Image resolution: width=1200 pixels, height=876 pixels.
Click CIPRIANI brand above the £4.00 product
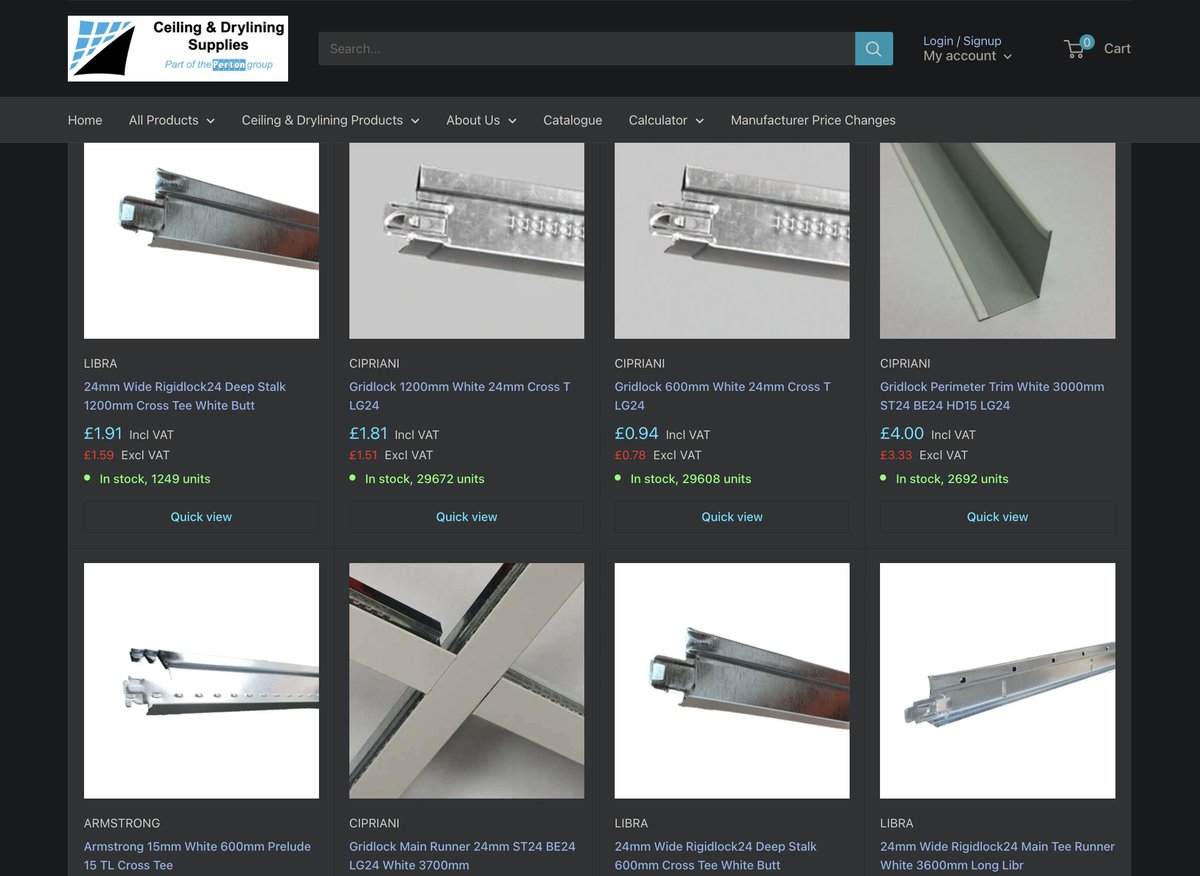[x=905, y=363]
